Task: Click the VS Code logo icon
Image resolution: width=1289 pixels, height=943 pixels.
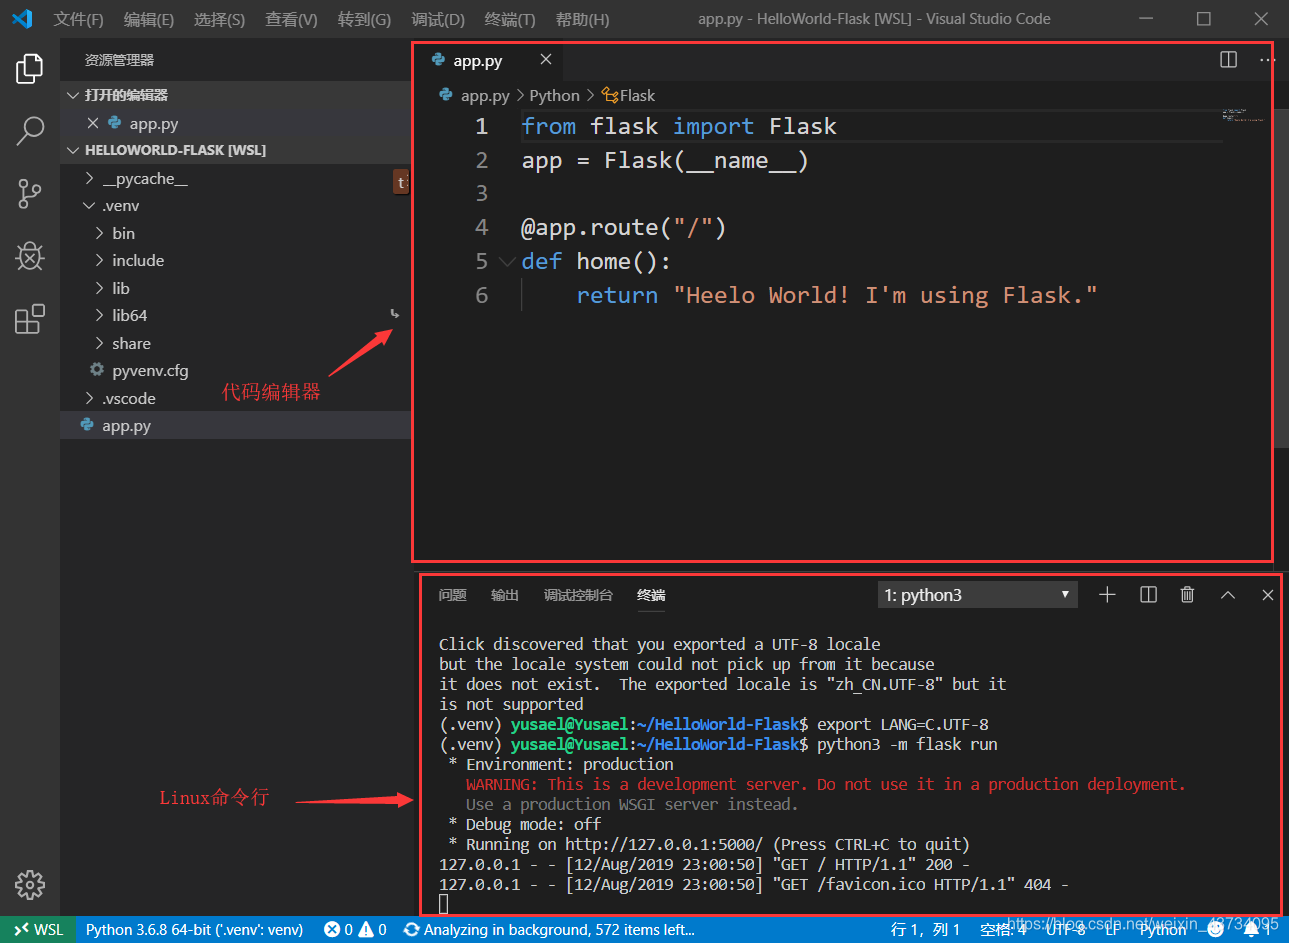Action: 22,19
